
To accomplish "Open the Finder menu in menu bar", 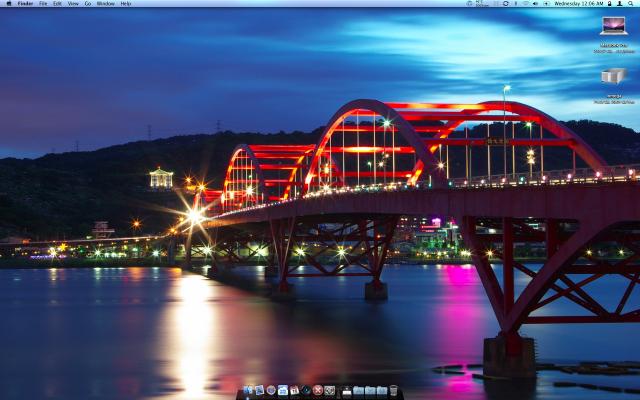I will 25,3.
